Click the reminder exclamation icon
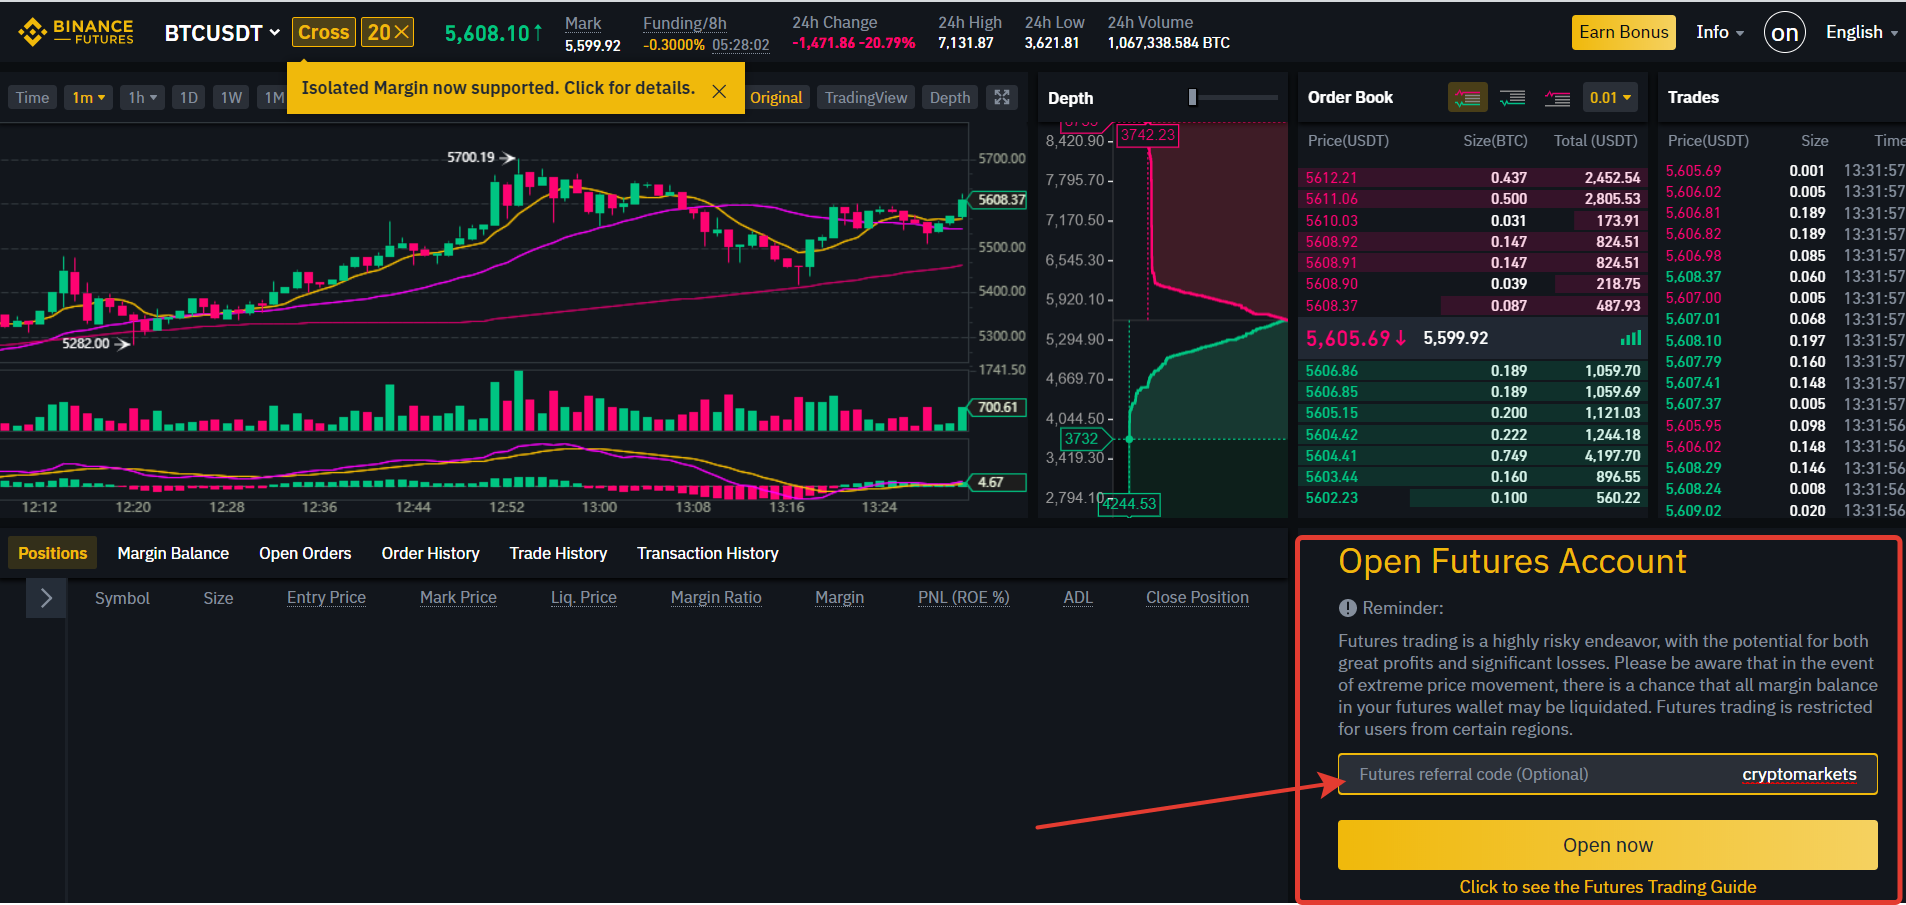The height and width of the screenshot is (905, 1906). click(x=1348, y=608)
